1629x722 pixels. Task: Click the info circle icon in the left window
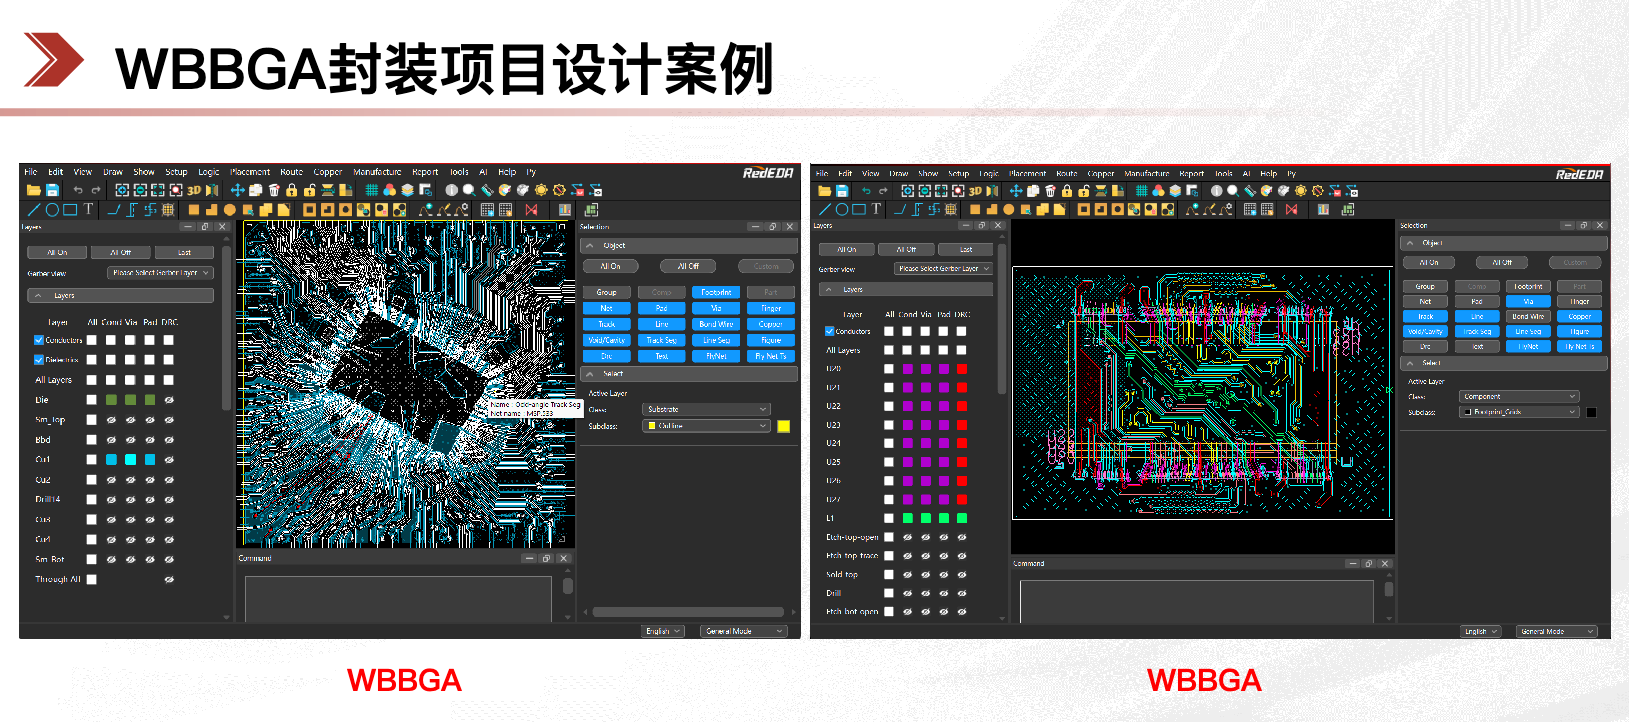[x=451, y=190]
